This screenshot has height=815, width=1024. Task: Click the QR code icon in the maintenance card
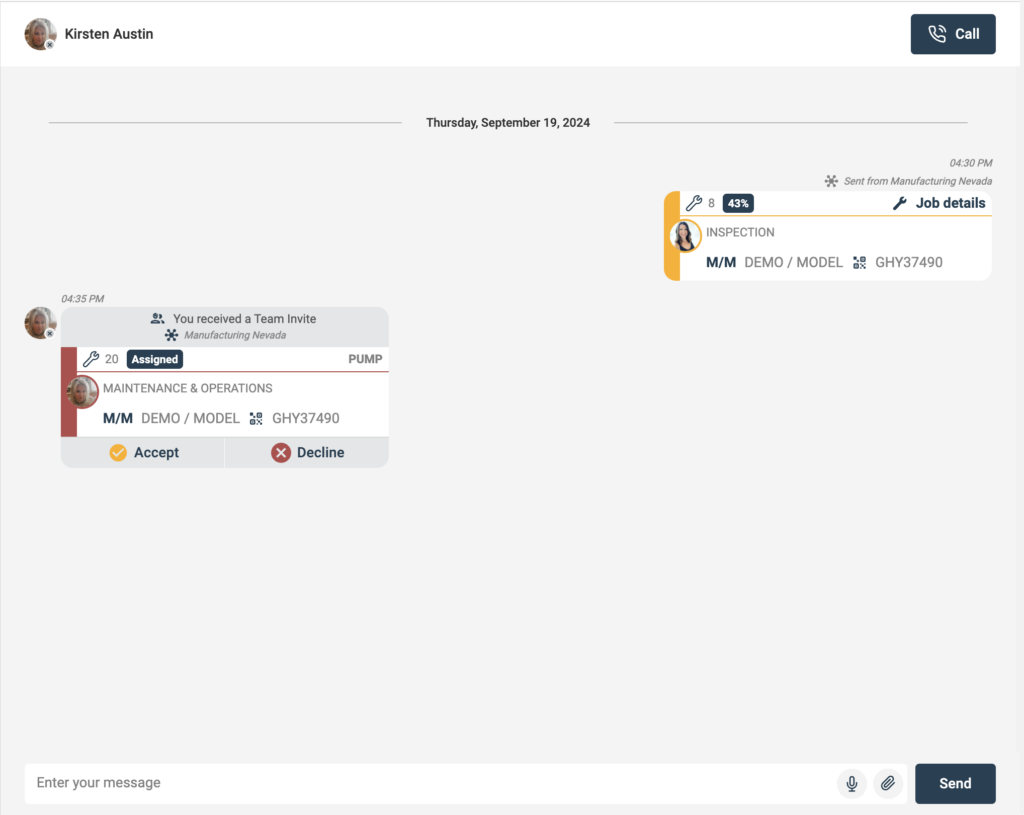pos(256,419)
